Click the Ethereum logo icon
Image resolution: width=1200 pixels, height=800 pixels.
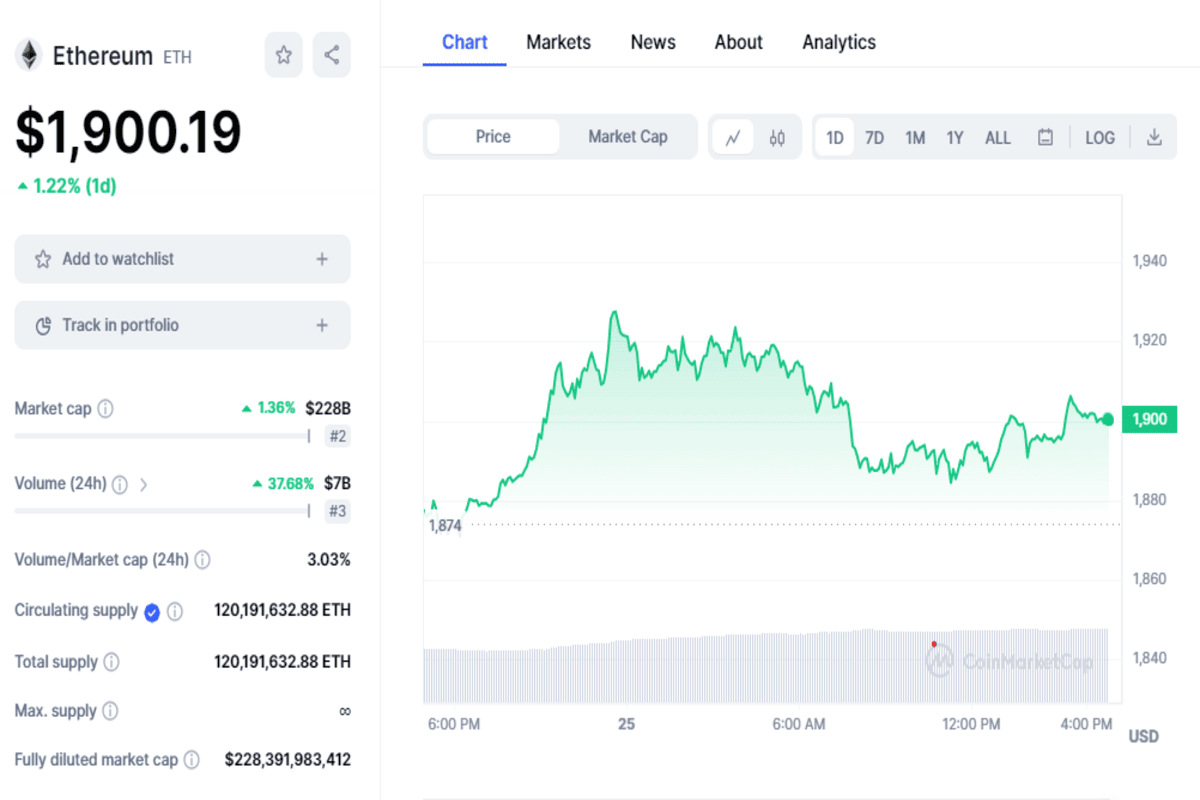[x=28, y=55]
